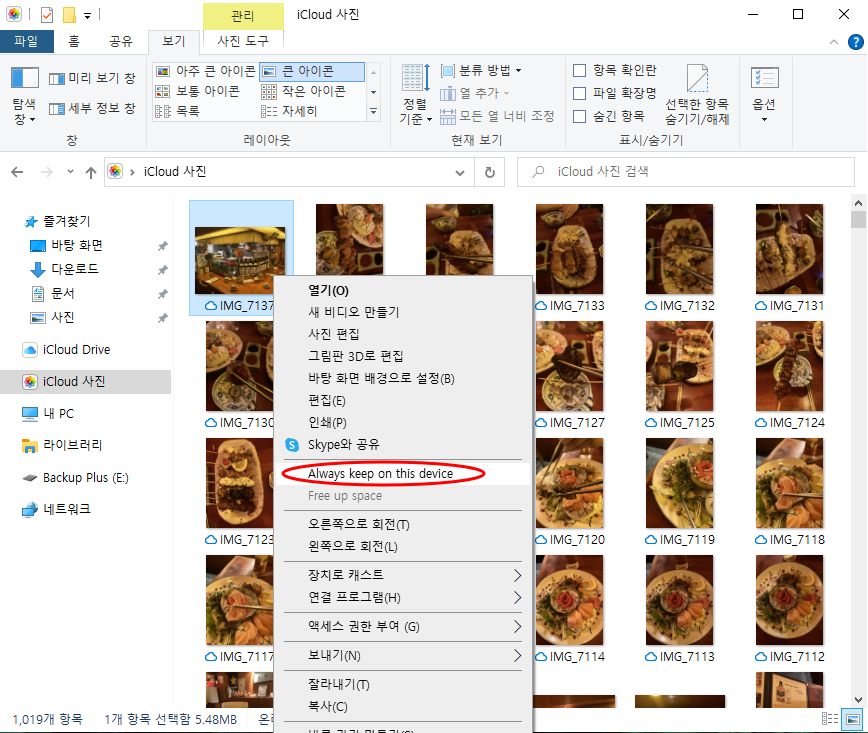Click new folder quick access icon
Image resolution: width=868 pixels, height=733 pixels.
(69, 15)
